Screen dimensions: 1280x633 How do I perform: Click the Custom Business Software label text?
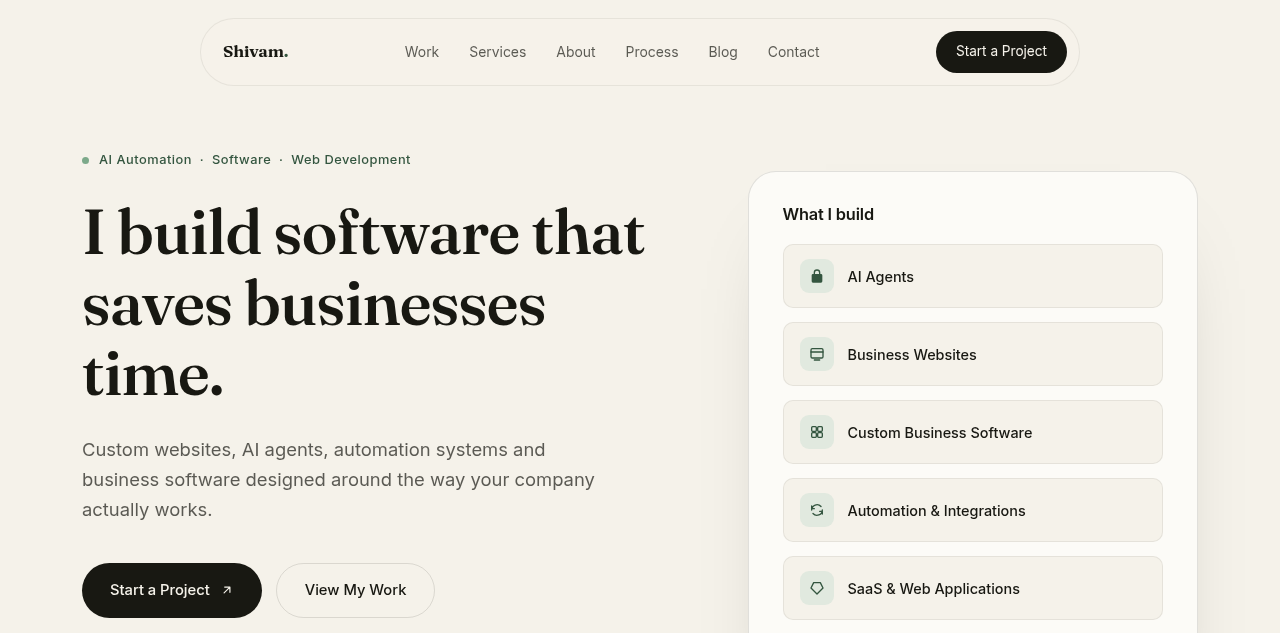click(940, 433)
